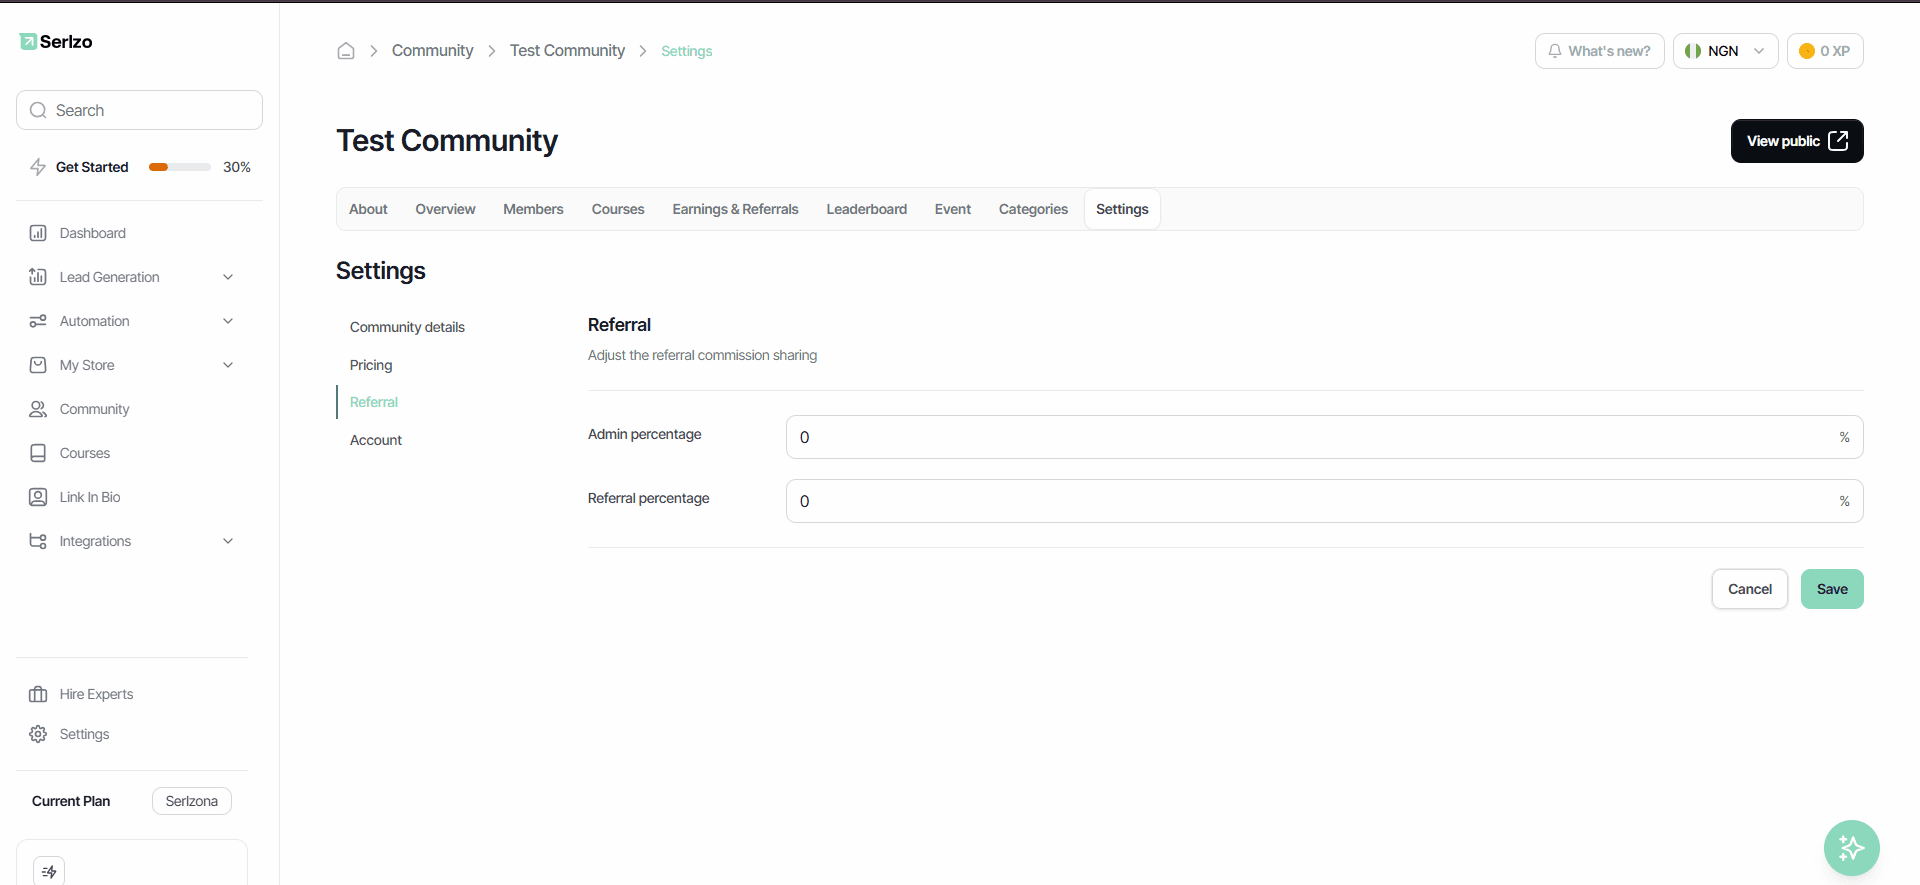Open Hire Experts in the sidebar
This screenshot has height=885, width=1920.
point(96,694)
